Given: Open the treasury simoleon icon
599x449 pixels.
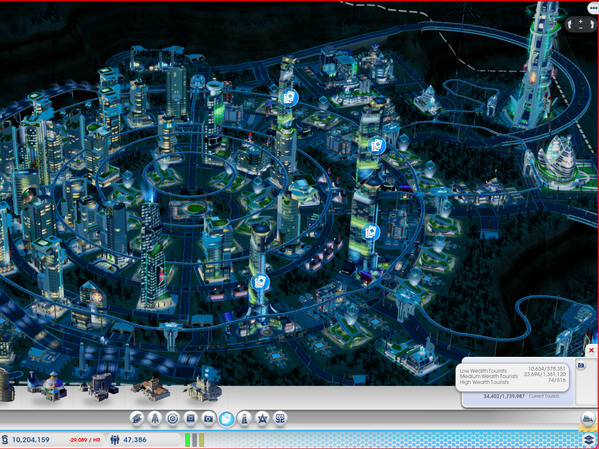Looking at the screenshot, I should (x=5, y=439).
